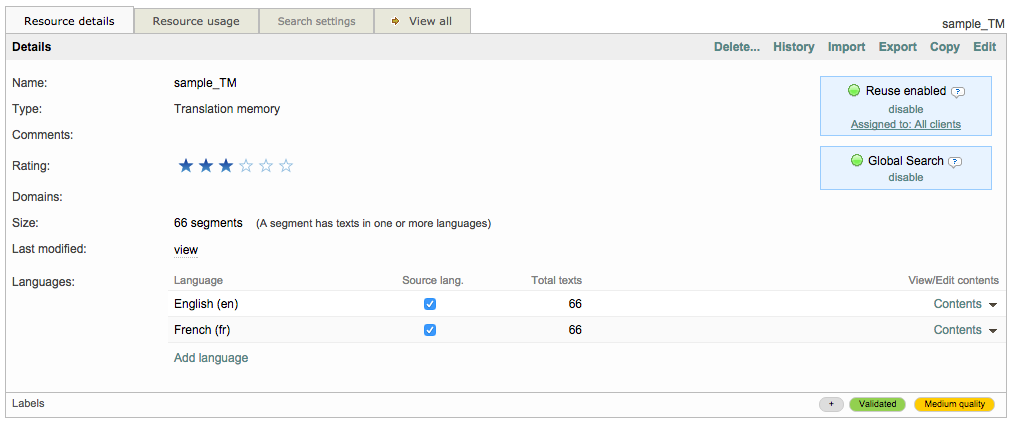Screen dimensions: 1015x425
Task: Toggle the English source language checkbox
Action: pyautogui.click(x=430, y=304)
